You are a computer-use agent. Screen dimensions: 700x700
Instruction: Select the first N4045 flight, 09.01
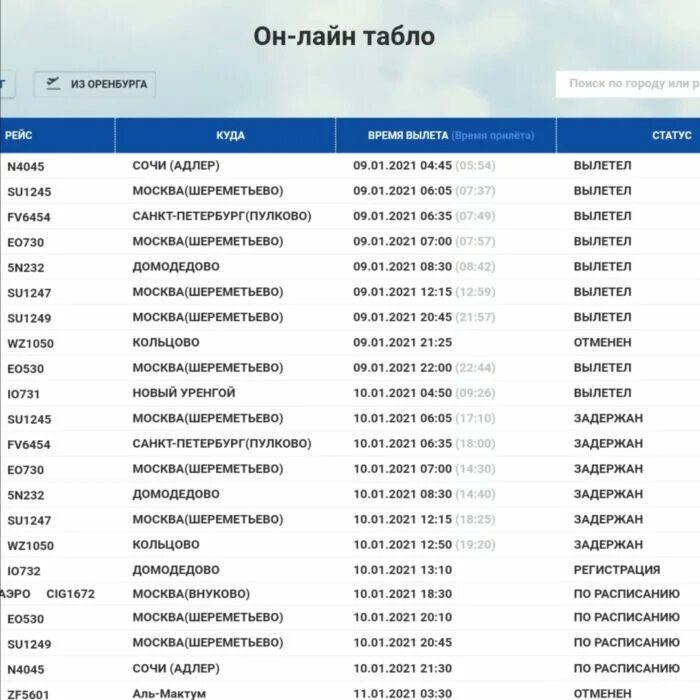26,167
